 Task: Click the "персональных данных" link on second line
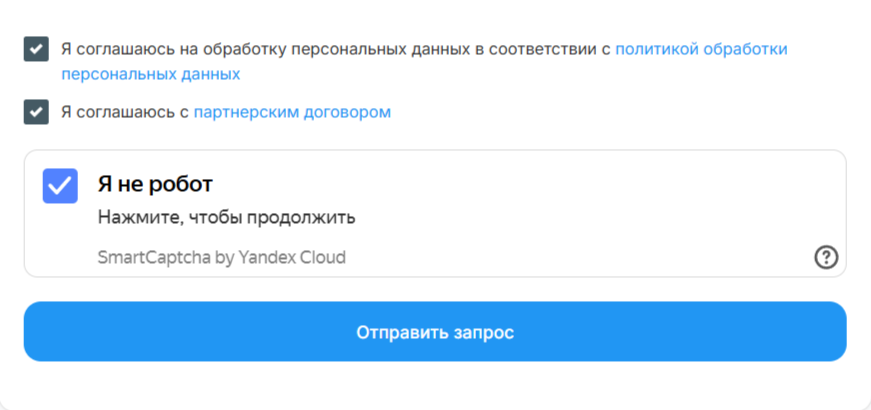[150, 74]
